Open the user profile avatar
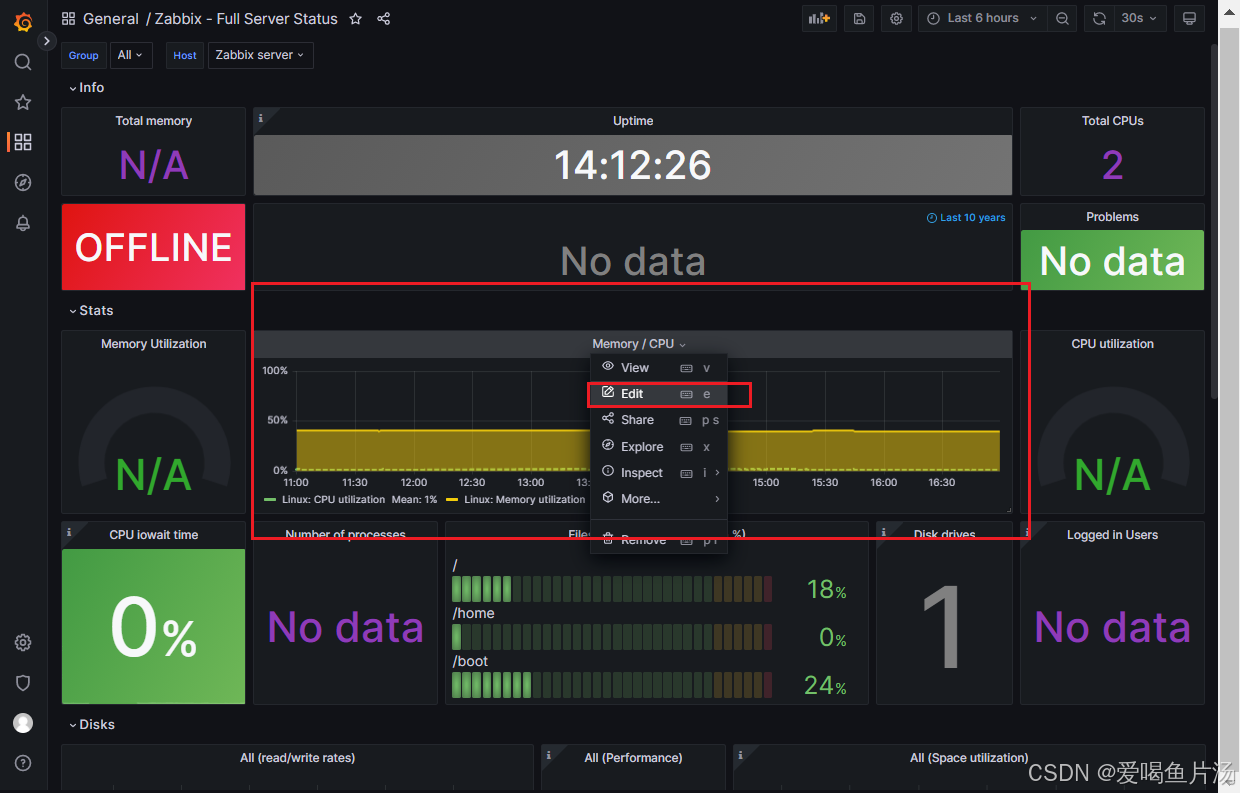 [x=23, y=723]
